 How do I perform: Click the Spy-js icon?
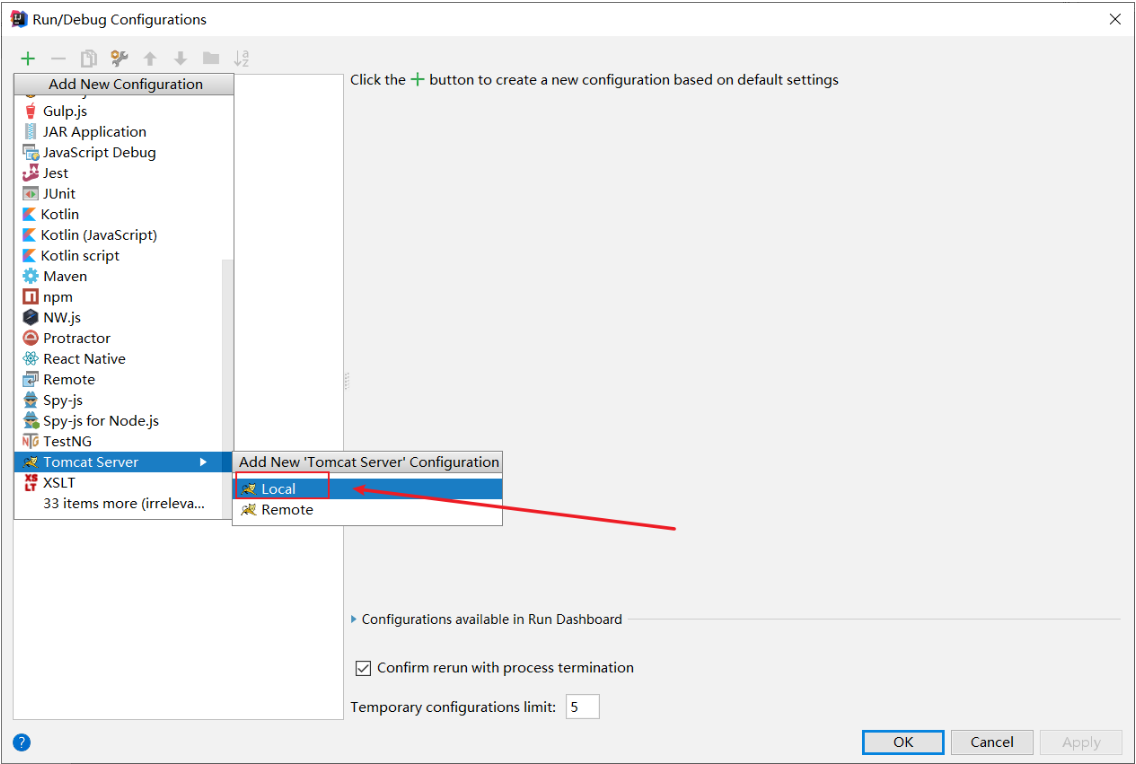click(x=30, y=400)
